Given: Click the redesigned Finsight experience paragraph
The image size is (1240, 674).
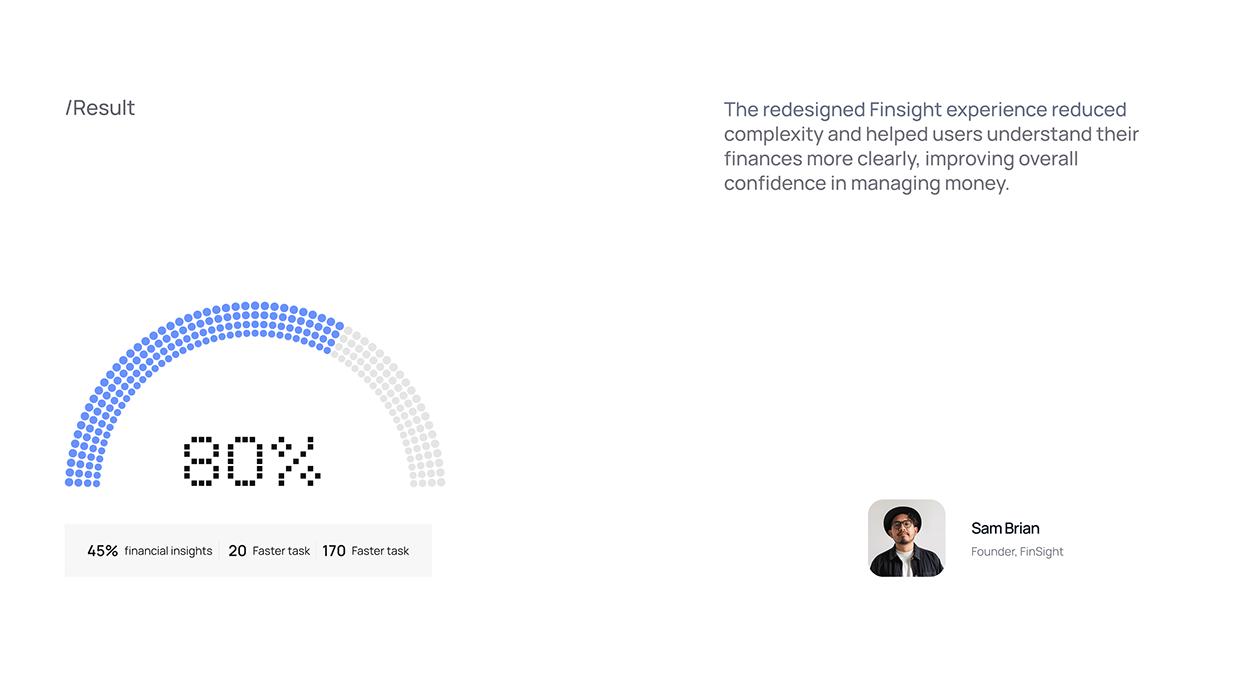Looking at the screenshot, I should click(x=931, y=146).
